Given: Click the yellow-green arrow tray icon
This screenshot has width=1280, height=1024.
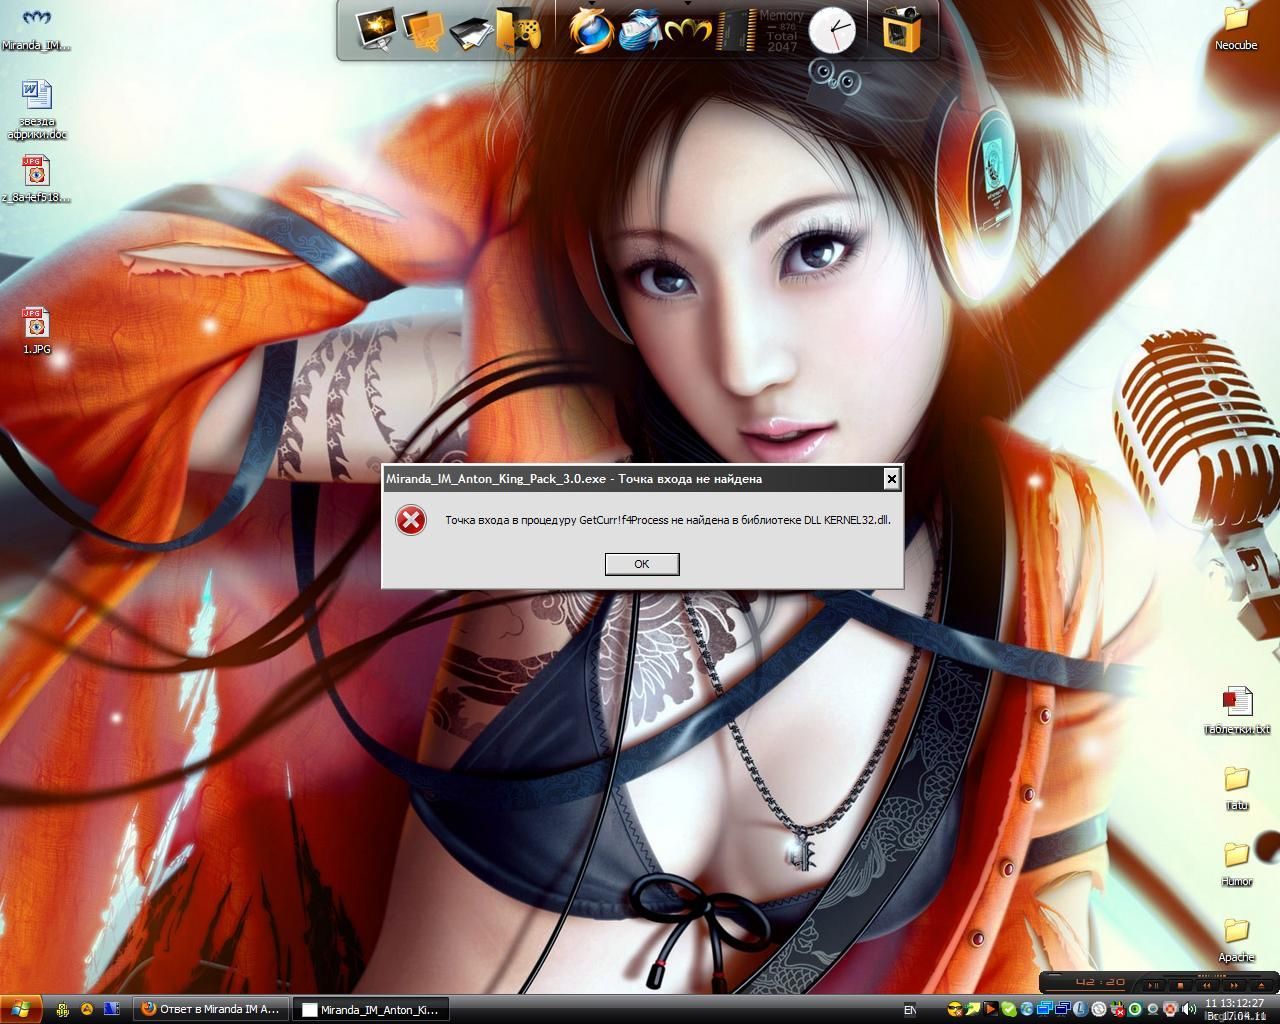Looking at the screenshot, I should 972,1009.
